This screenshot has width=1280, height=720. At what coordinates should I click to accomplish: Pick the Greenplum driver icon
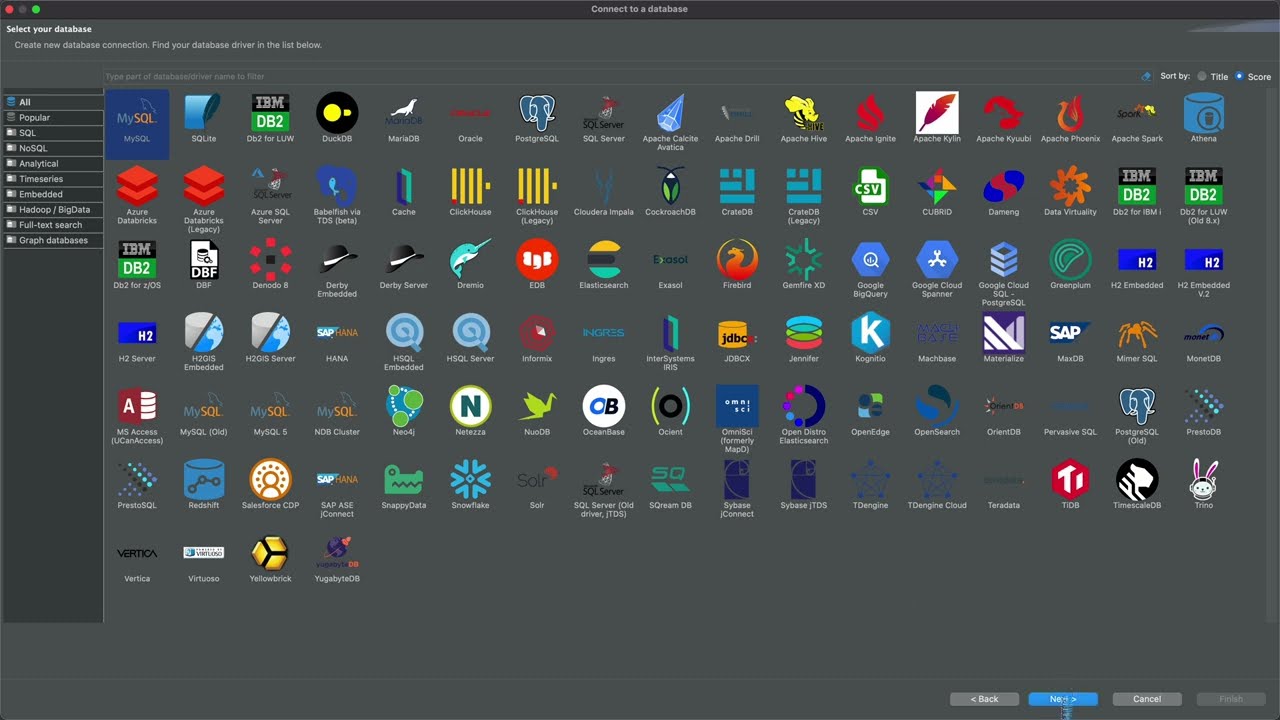(1070, 265)
